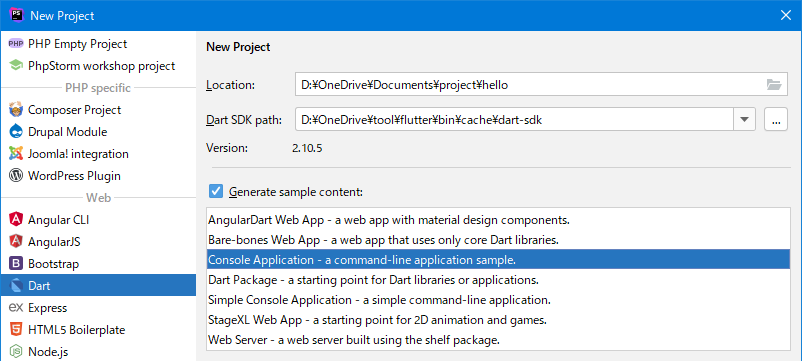
Task: Select Angular CLI project type
Action: (98, 220)
